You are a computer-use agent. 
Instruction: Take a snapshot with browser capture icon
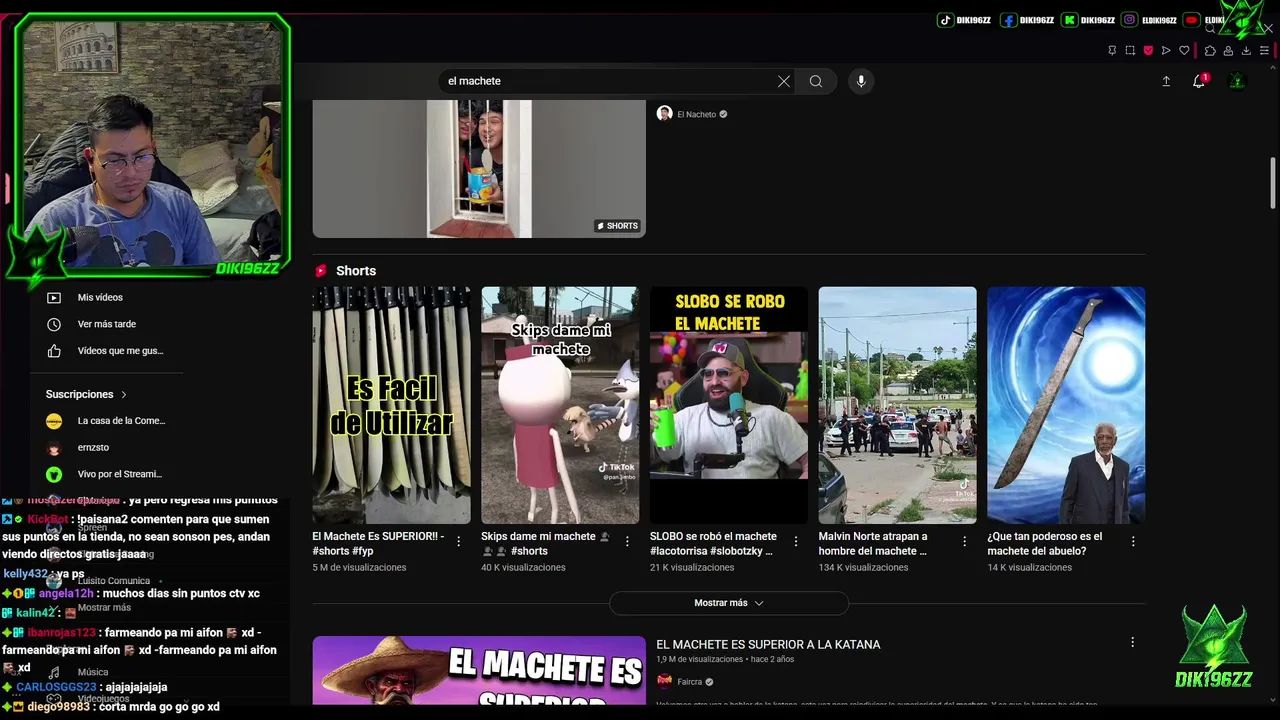pyautogui.click(x=1130, y=50)
